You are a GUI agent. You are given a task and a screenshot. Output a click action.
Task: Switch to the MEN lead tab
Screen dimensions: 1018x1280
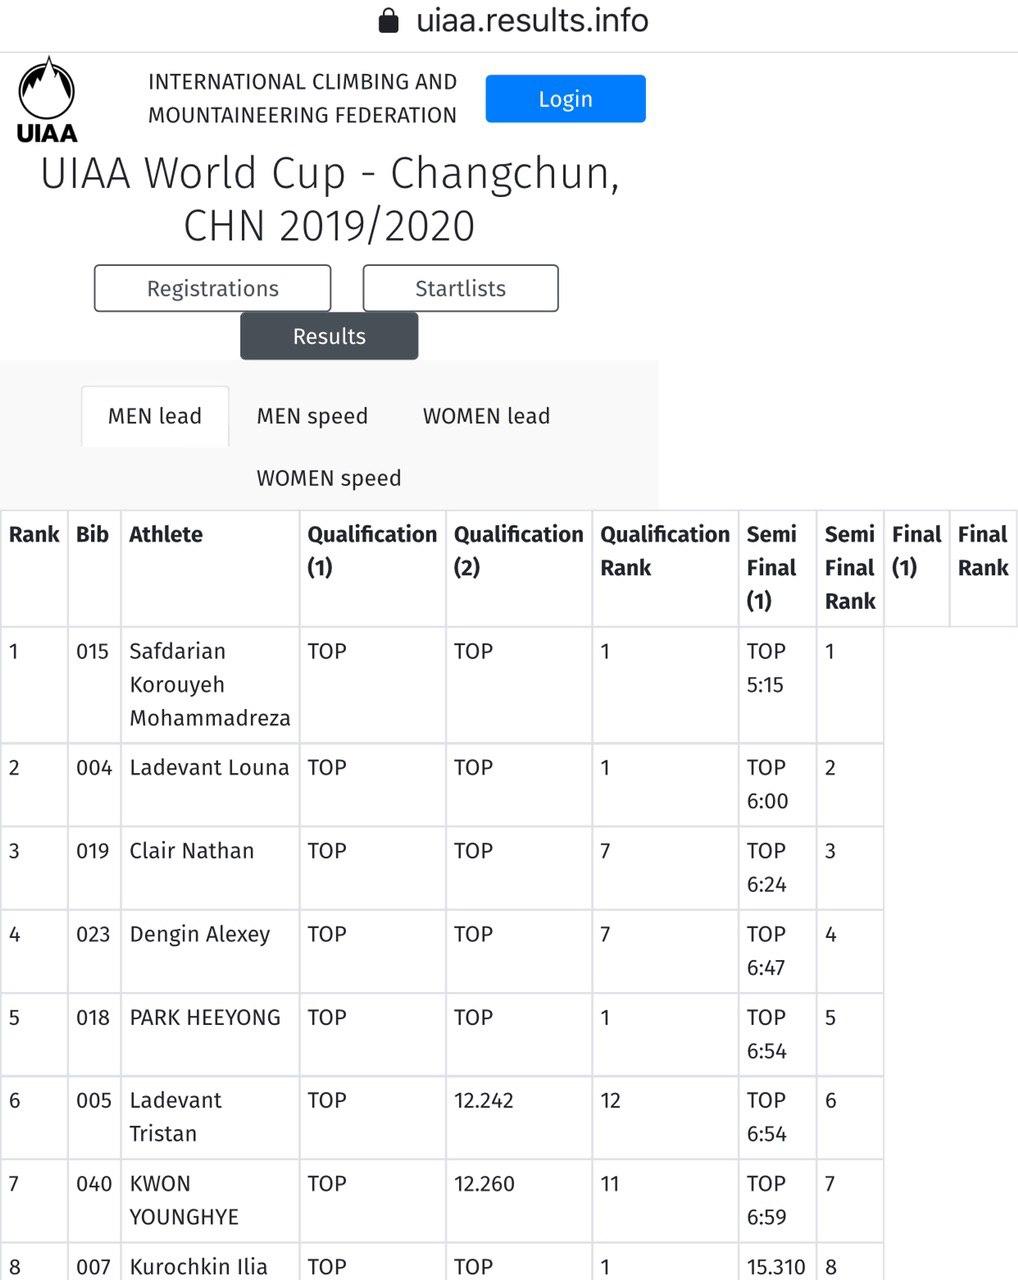[x=155, y=416]
